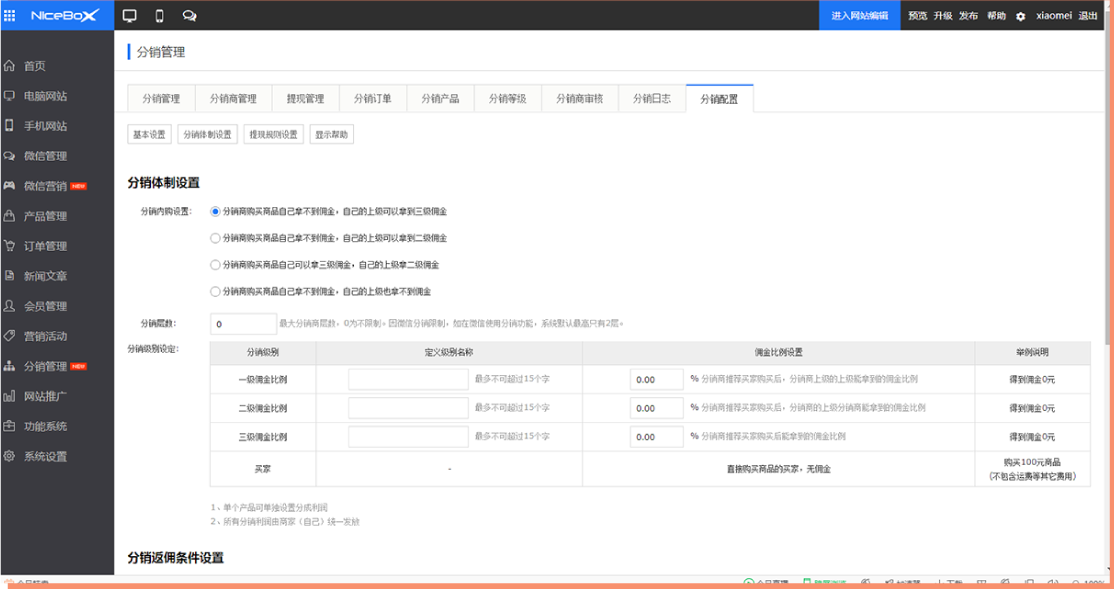Open the apps grid icon beside NiceBox logo
1114x589 pixels.
click(10, 16)
